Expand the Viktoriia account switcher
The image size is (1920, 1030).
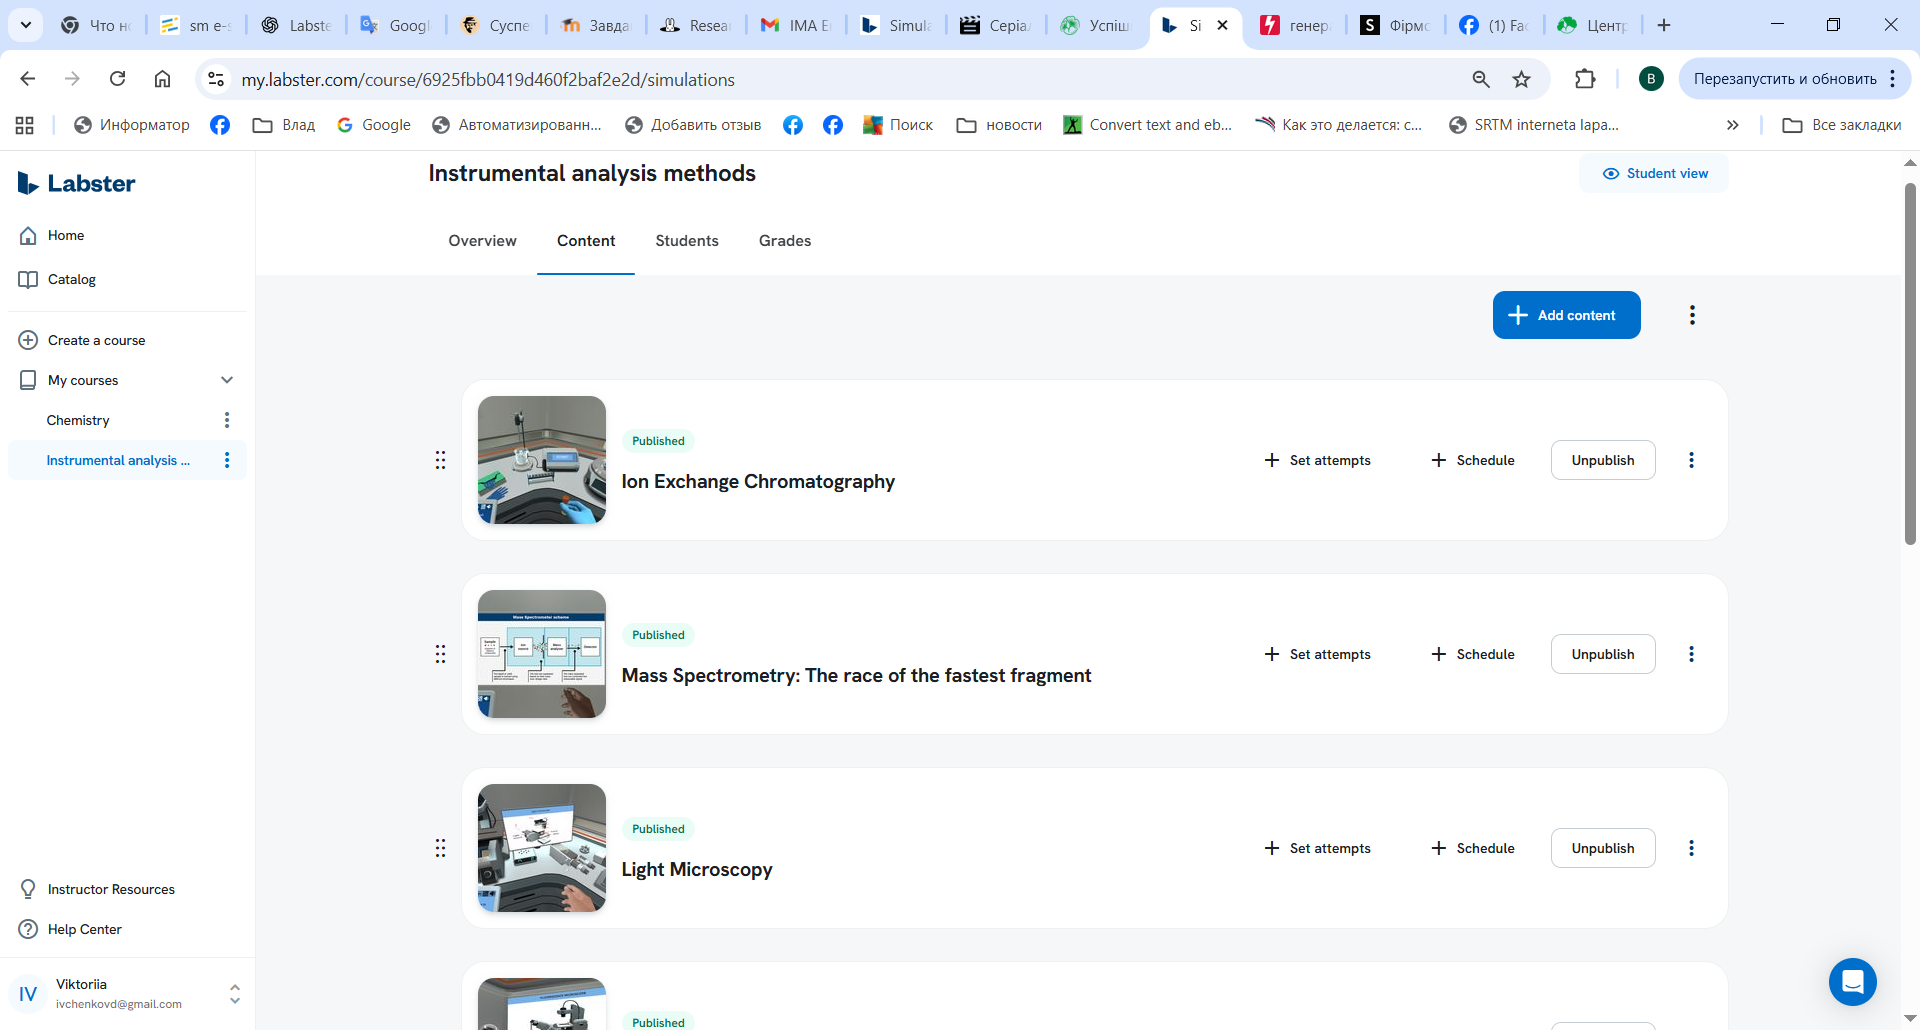(x=235, y=994)
